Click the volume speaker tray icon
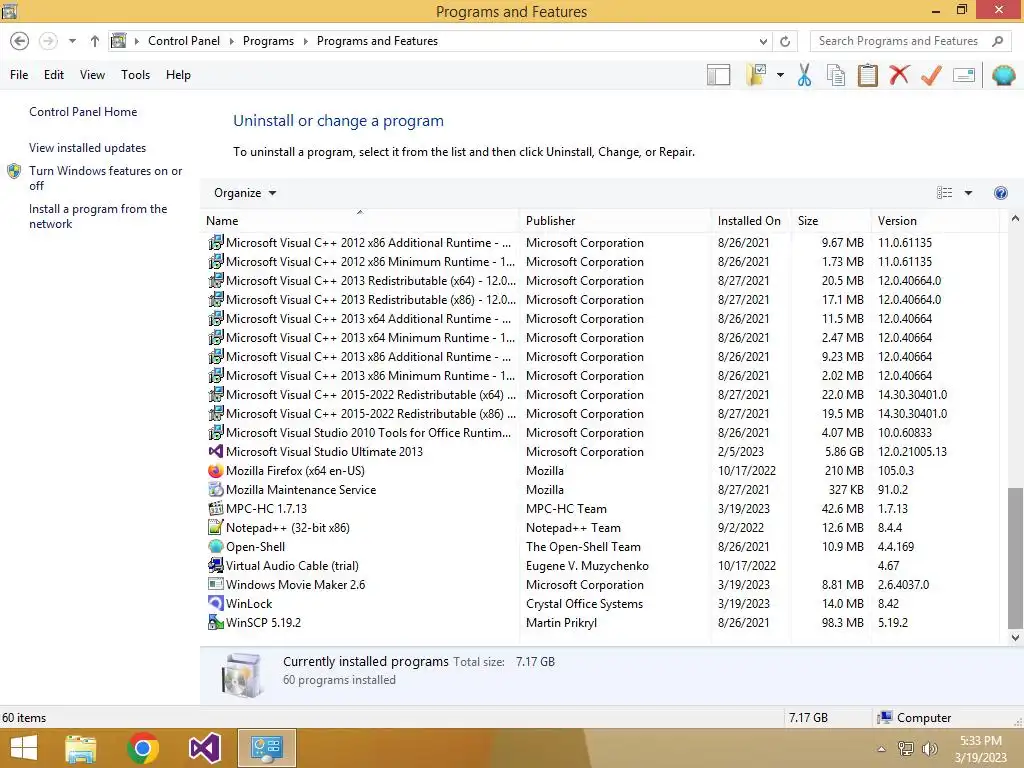Viewport: 1024px width, 768px height. 929,749
